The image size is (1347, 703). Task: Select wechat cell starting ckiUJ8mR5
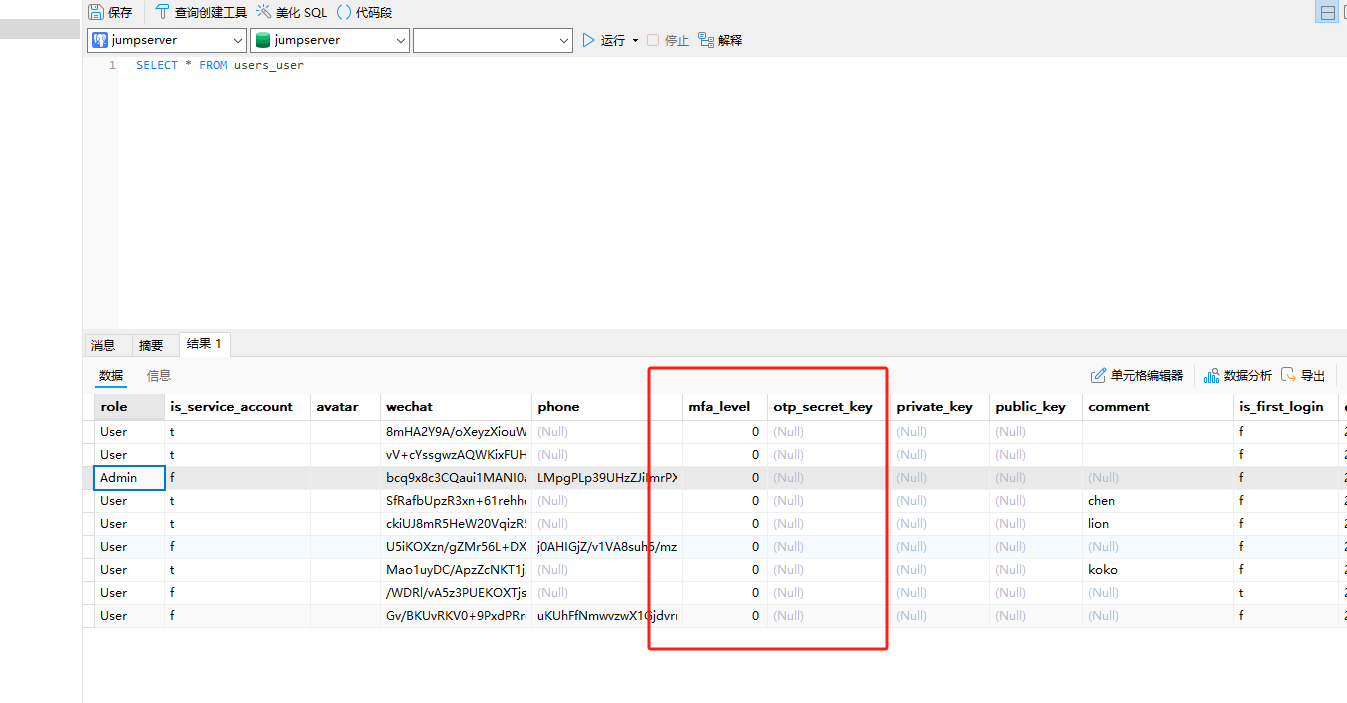(x=455, y=524)
